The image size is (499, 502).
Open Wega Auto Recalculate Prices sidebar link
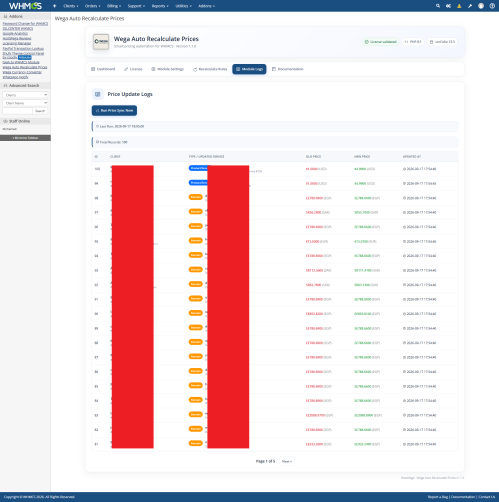[25, 67]
